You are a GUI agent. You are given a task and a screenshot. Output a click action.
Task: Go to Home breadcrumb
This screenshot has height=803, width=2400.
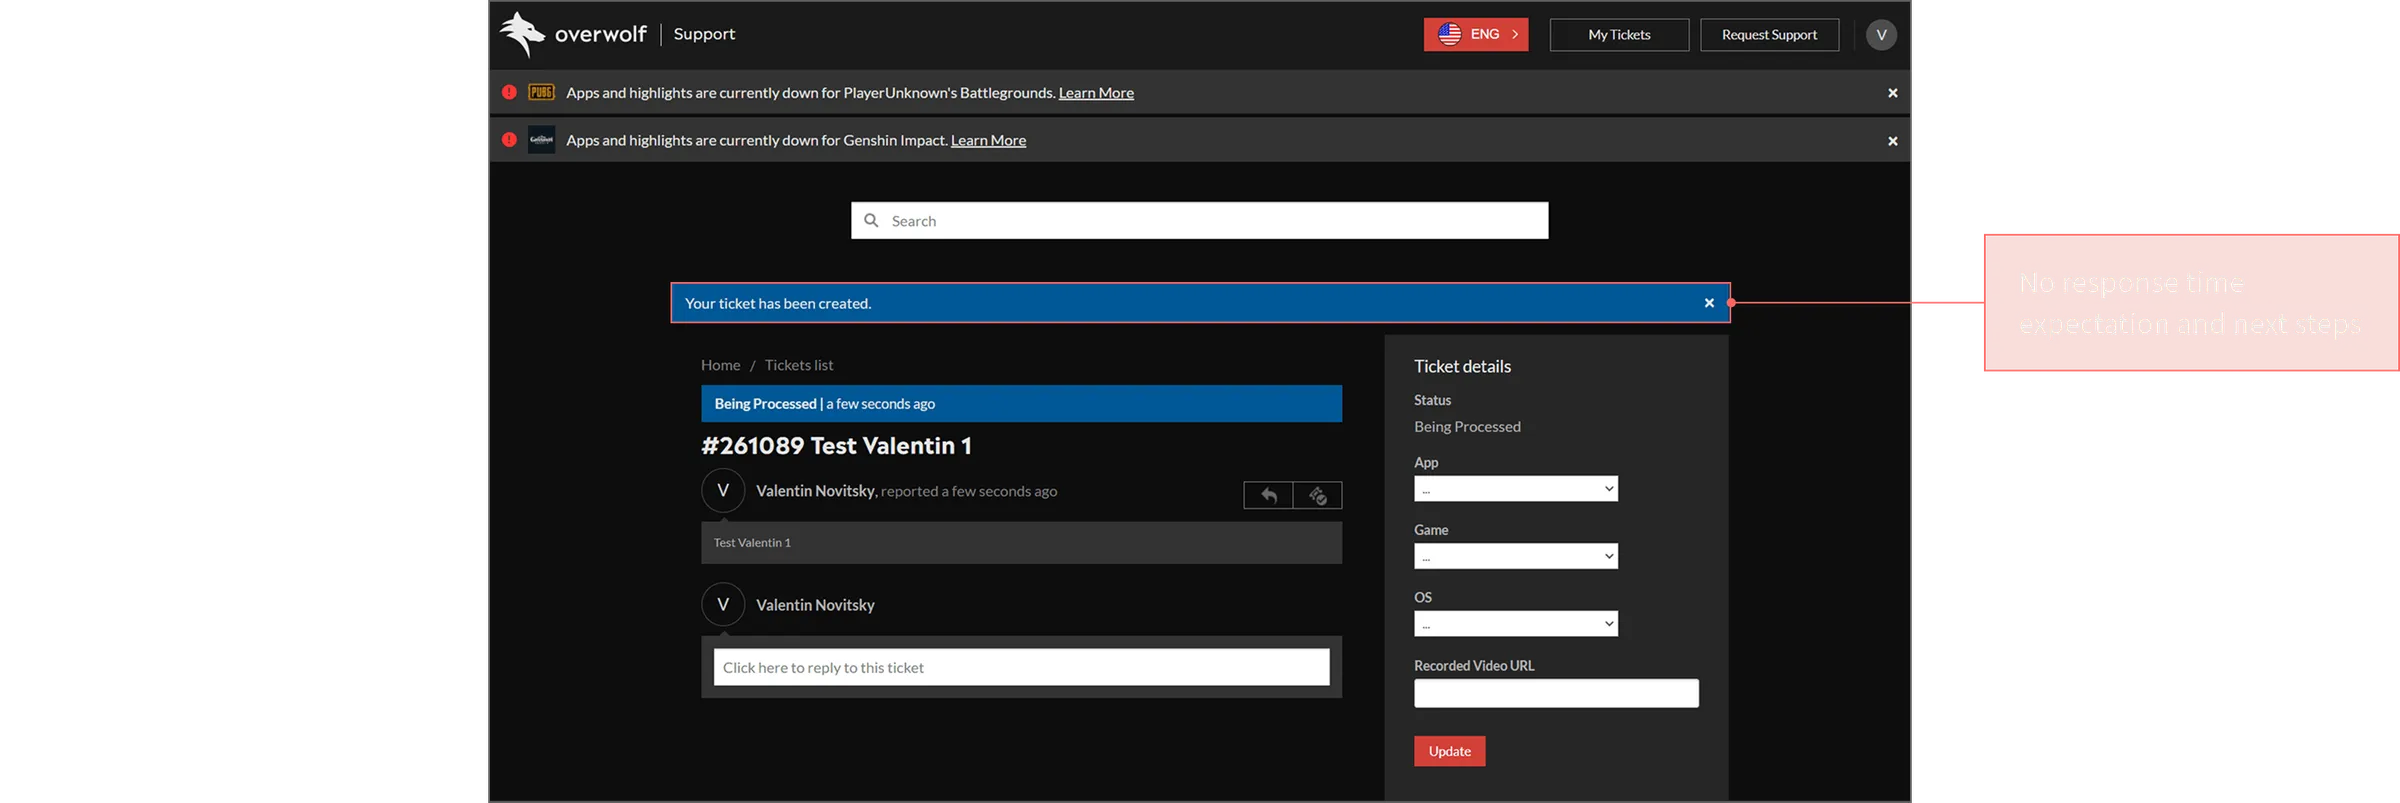pos(720,365)
